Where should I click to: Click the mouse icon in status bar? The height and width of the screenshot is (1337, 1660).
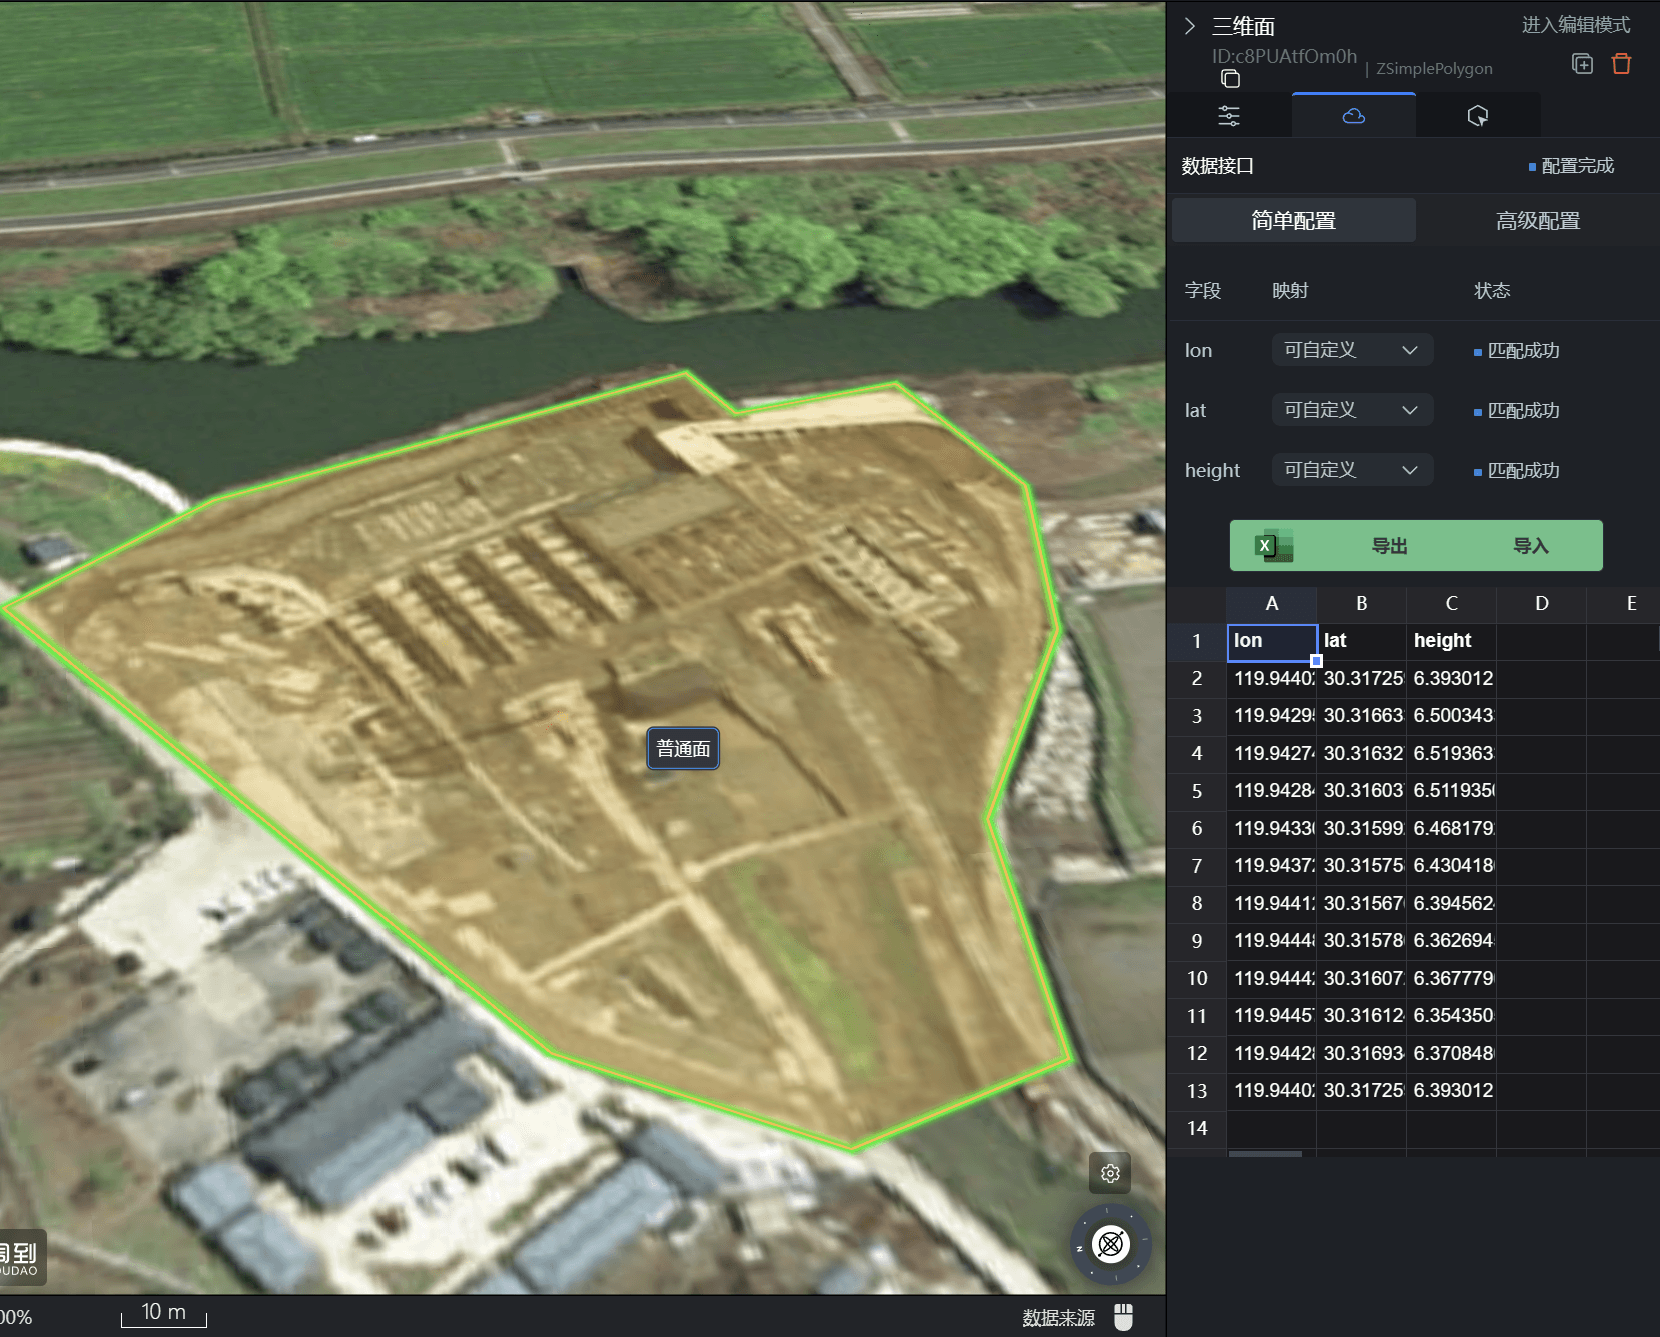(x=1123, y=1317)
